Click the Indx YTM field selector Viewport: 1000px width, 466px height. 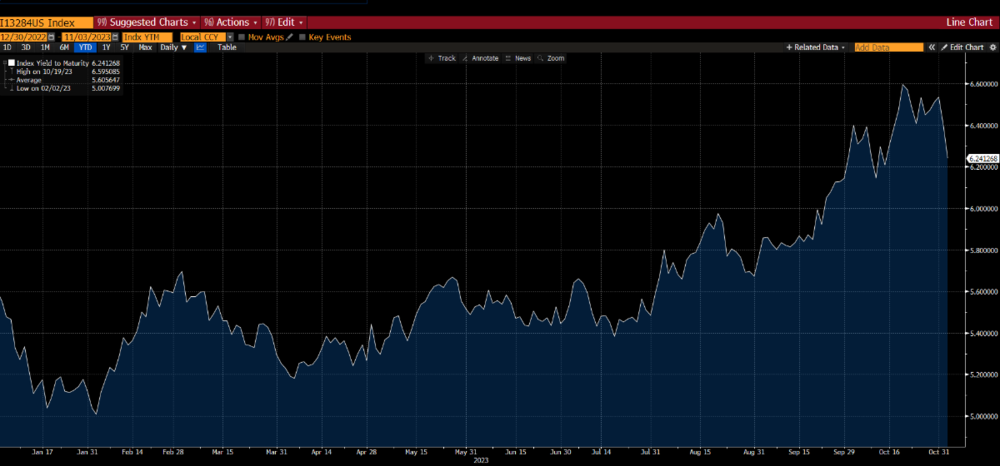pos(147,37)
